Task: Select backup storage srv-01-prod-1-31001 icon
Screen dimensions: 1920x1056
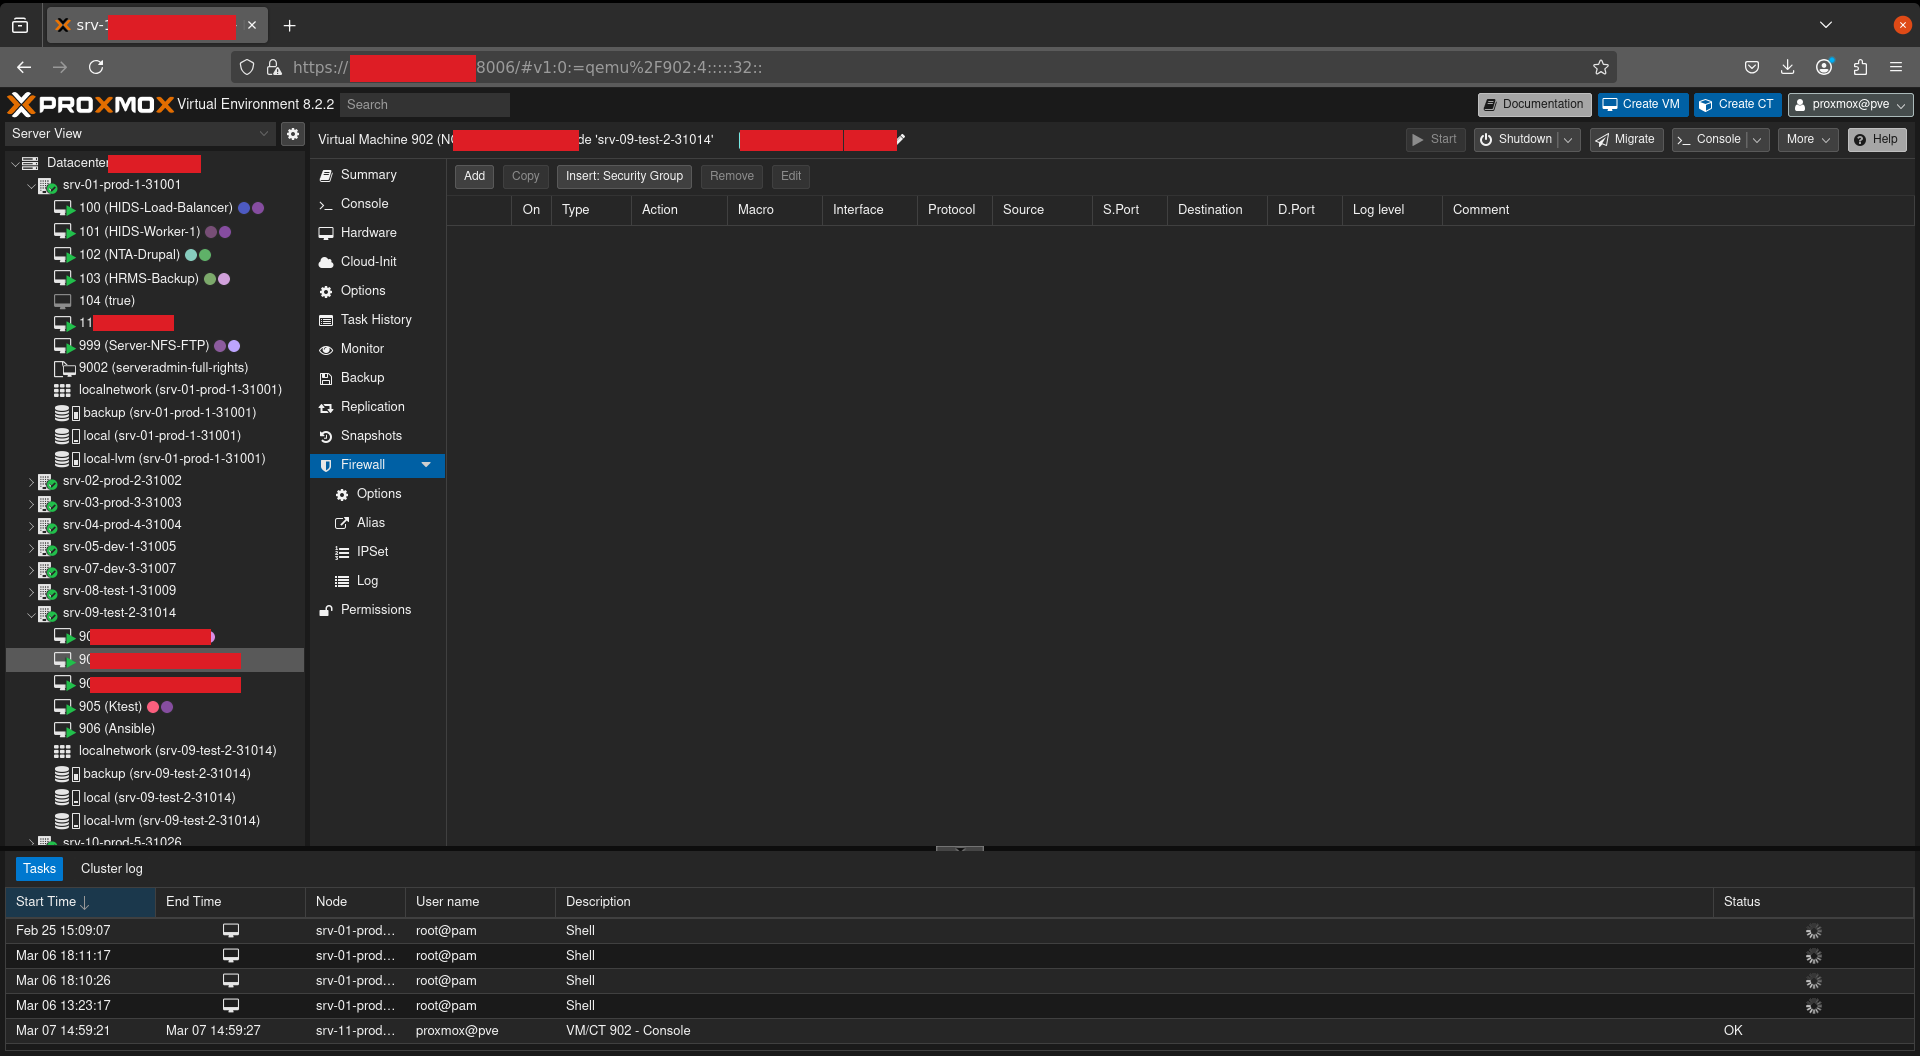Action: [67, 413]
